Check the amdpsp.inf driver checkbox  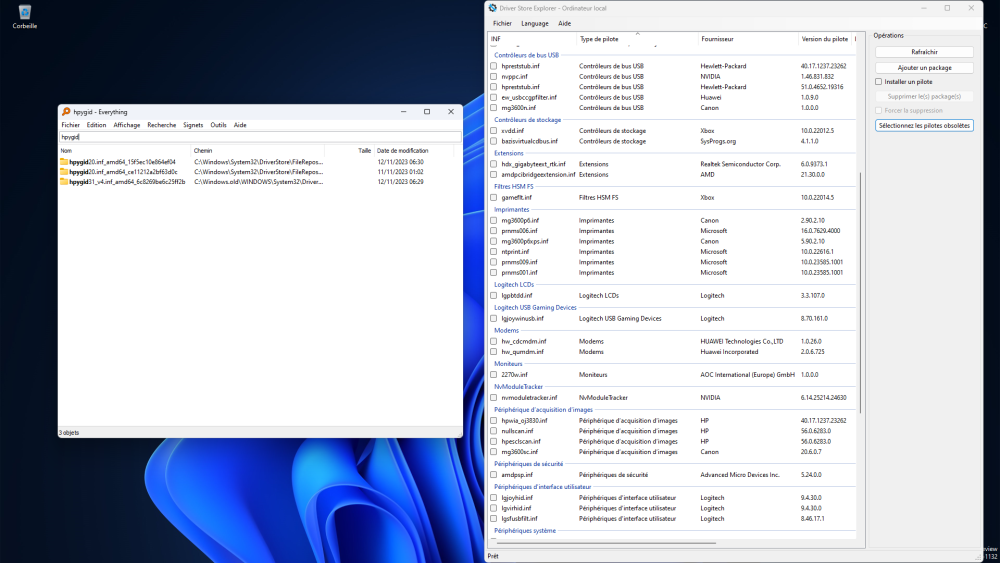(x=493, y=475)
